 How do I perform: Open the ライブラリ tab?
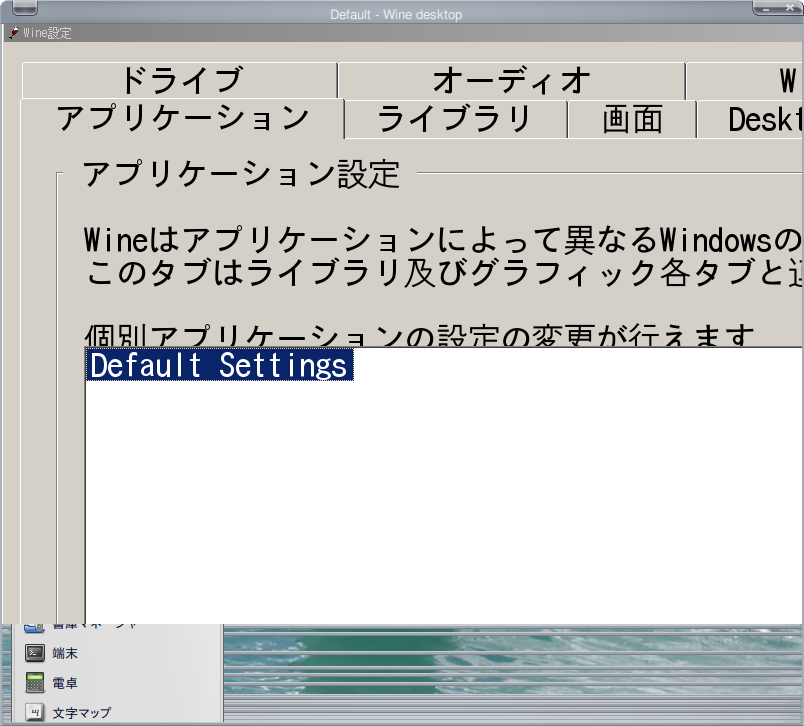click(x=455, y=119)
